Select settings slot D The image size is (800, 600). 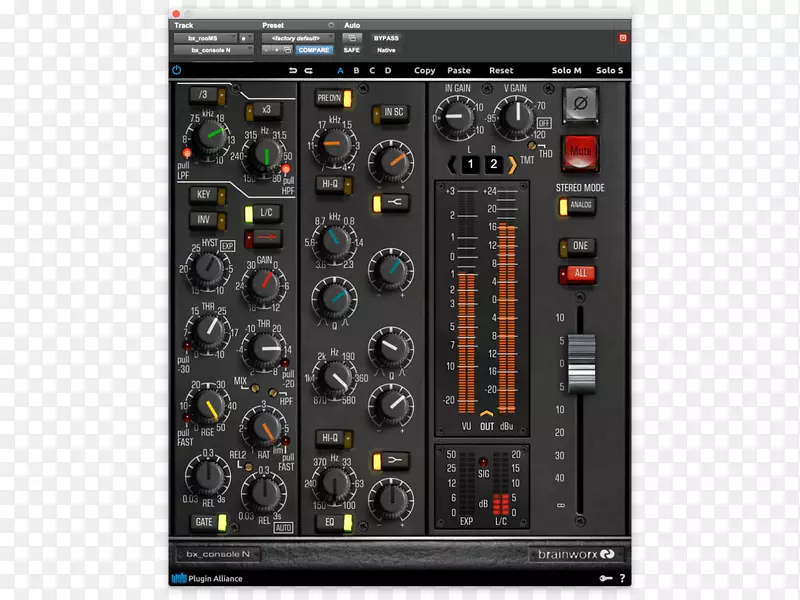point(388,71)
